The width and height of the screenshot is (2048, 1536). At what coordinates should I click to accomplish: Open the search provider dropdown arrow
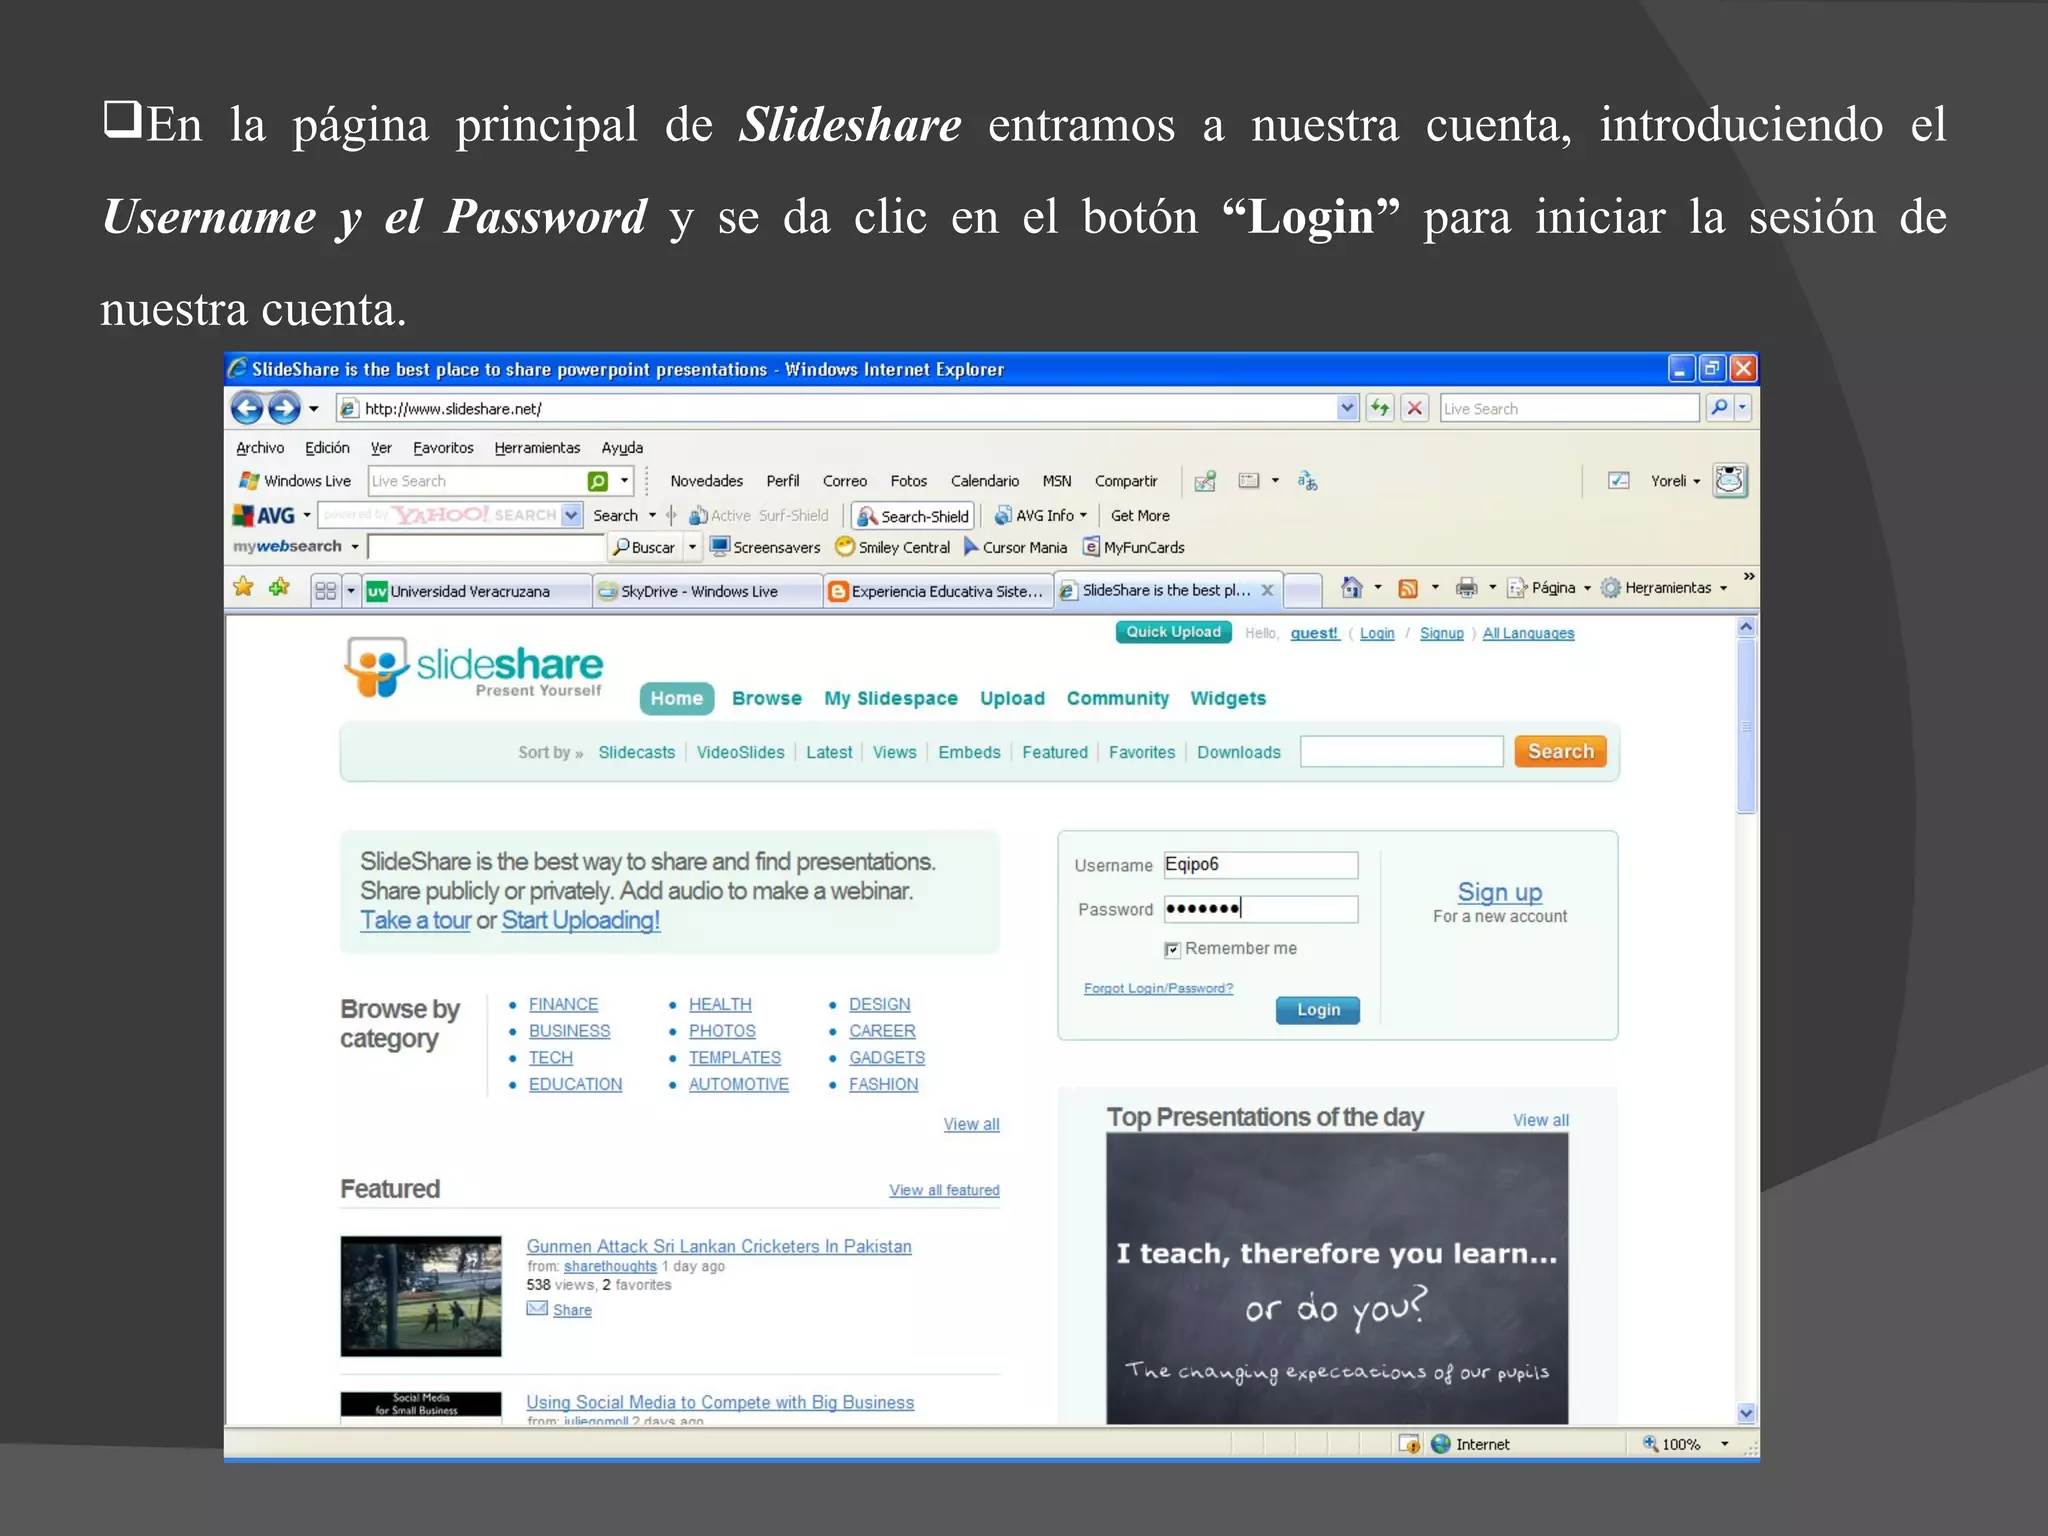(x=1743, y=408)
